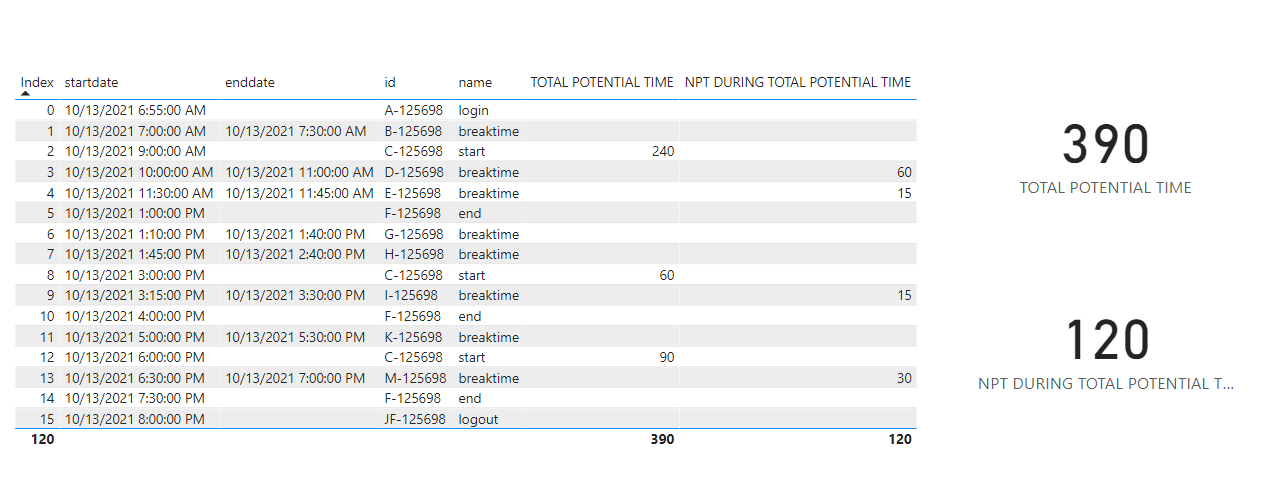Select the NPT value 60 in row D-125698
Screen dimensions: 1265x497
pyautogui.click(x=904, y=172)
